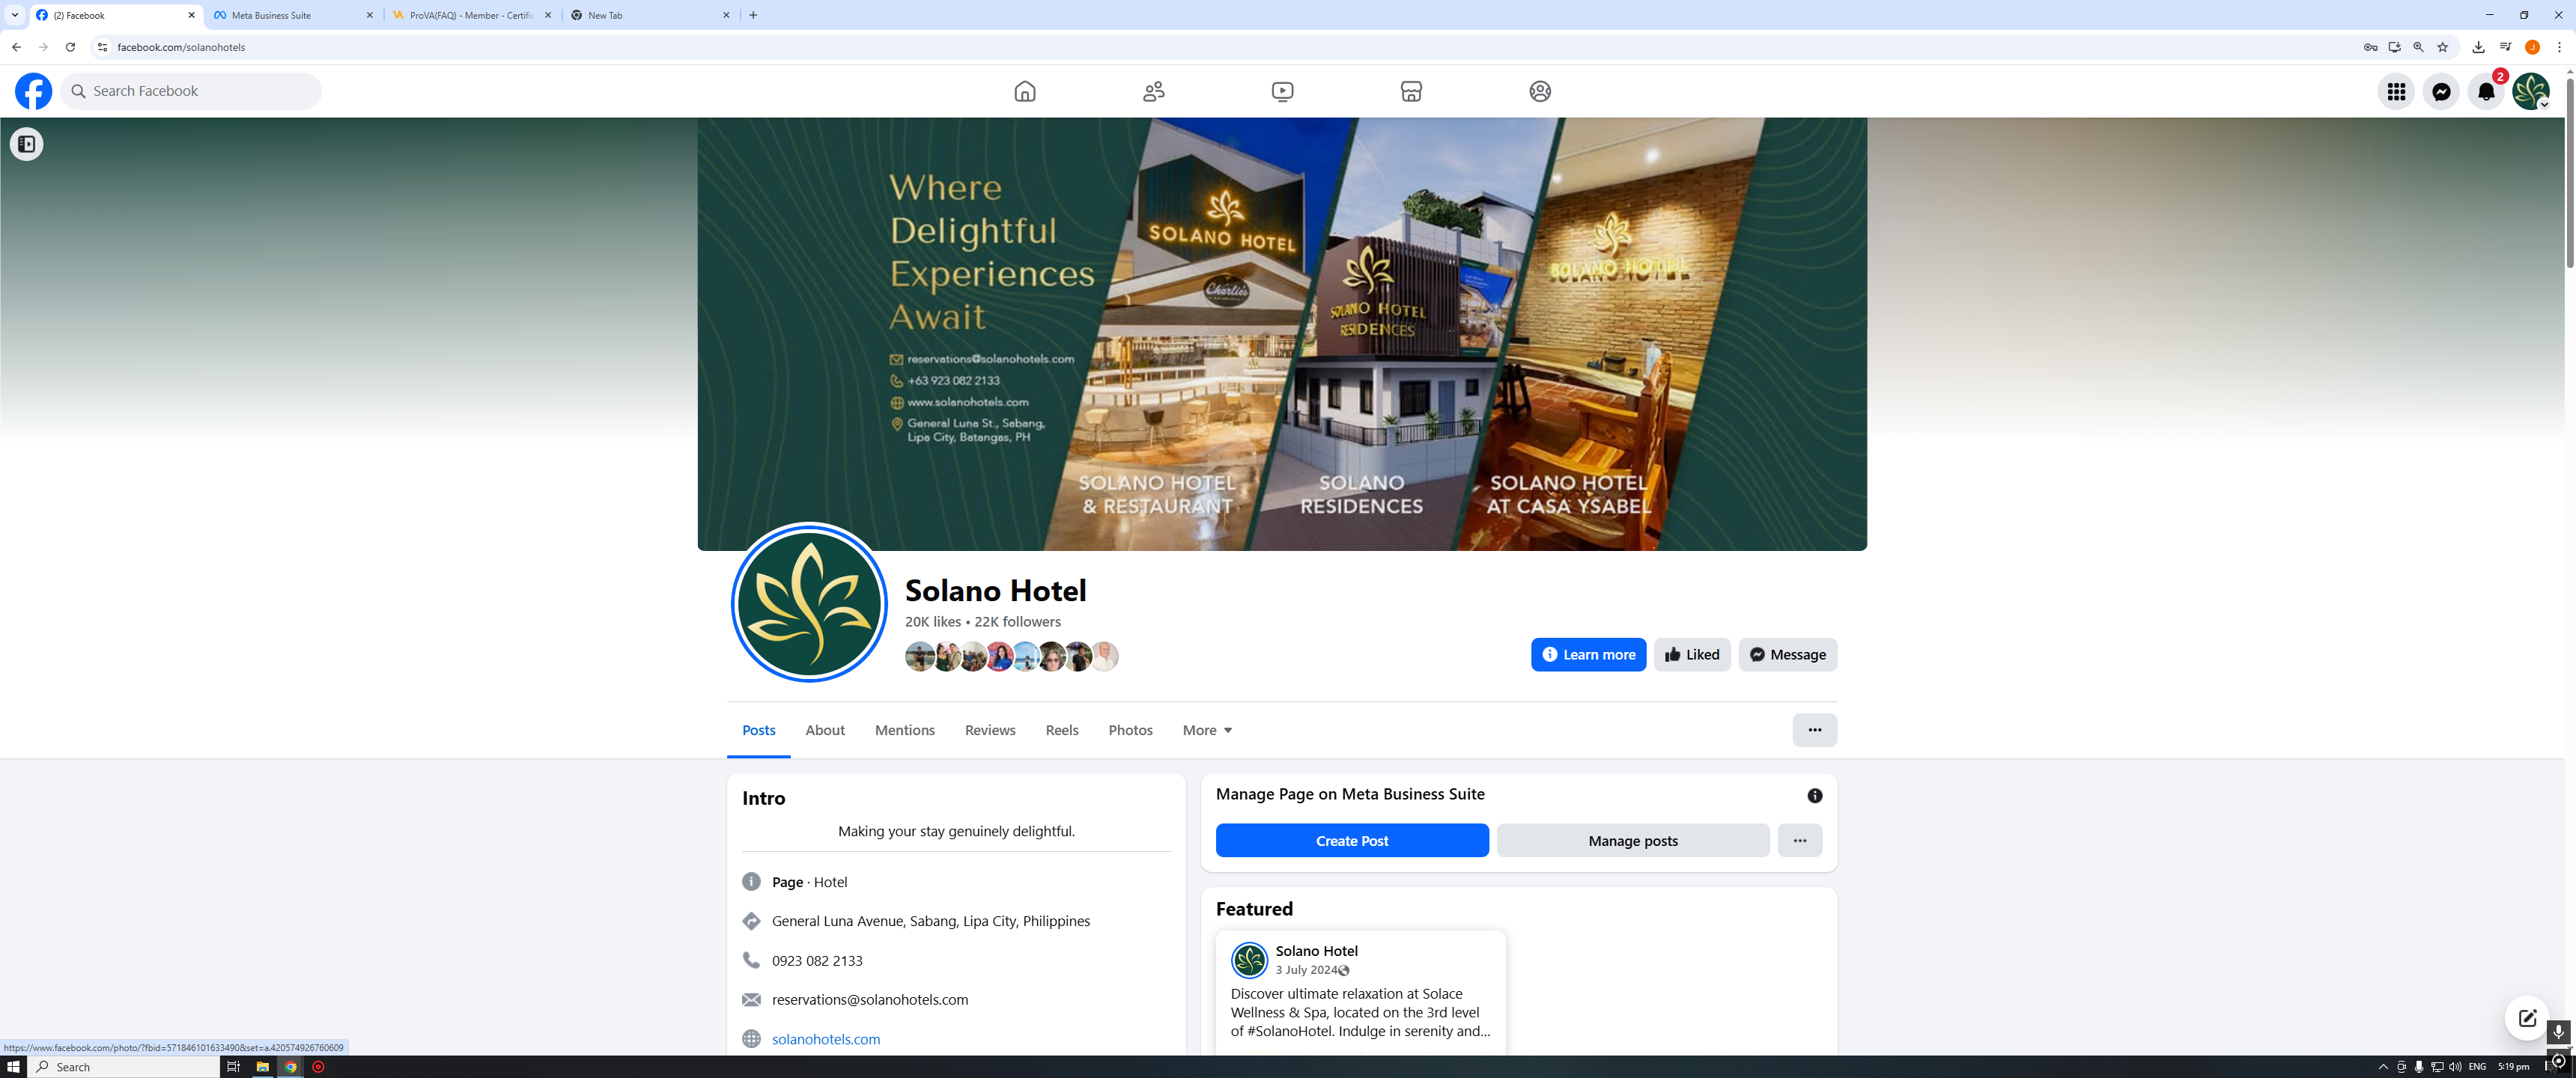This screenshot has width=2576, height=1078.
Task: Switch to the Posts tab
Action: (758, 730)
